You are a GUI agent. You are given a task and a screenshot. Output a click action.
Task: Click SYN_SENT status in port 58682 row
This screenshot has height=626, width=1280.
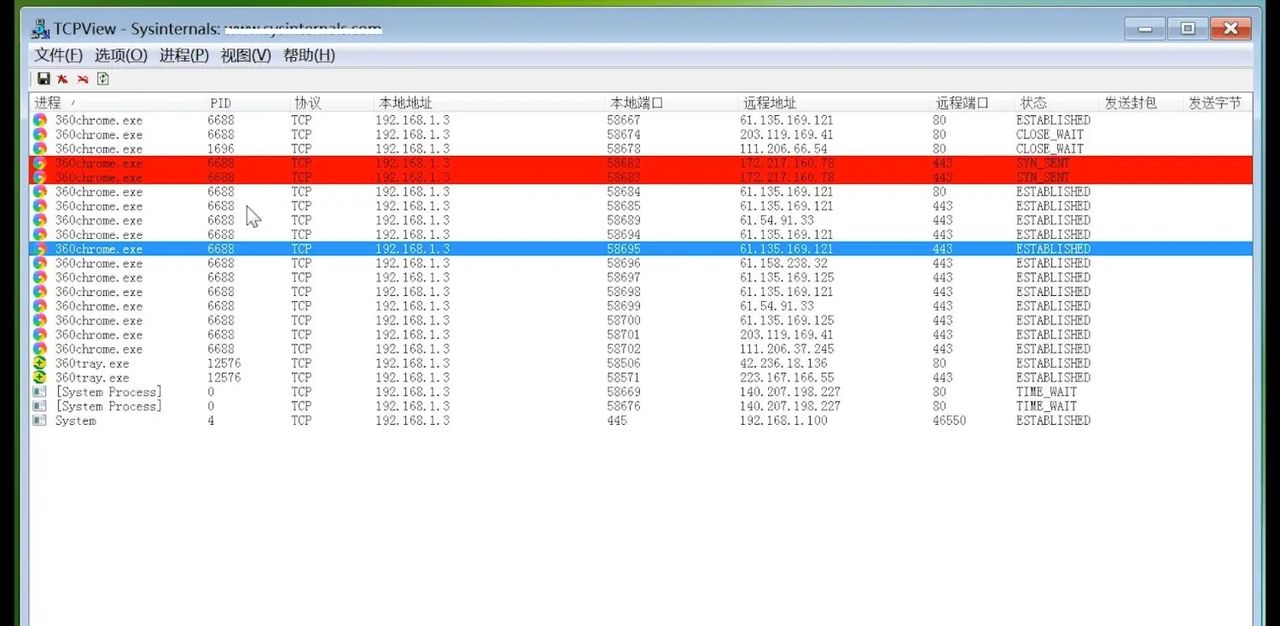pos(1043,163)
